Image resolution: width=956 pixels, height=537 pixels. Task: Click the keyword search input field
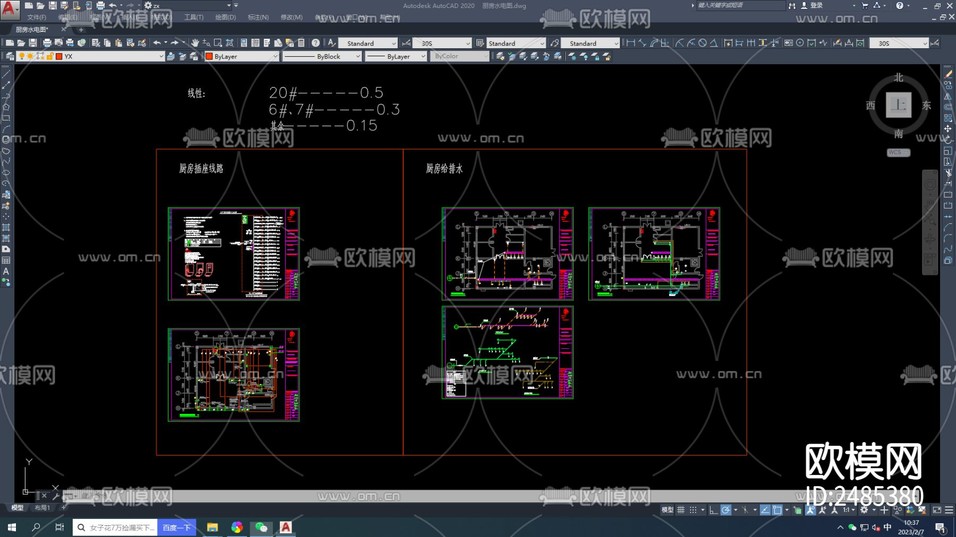(740, 5)
